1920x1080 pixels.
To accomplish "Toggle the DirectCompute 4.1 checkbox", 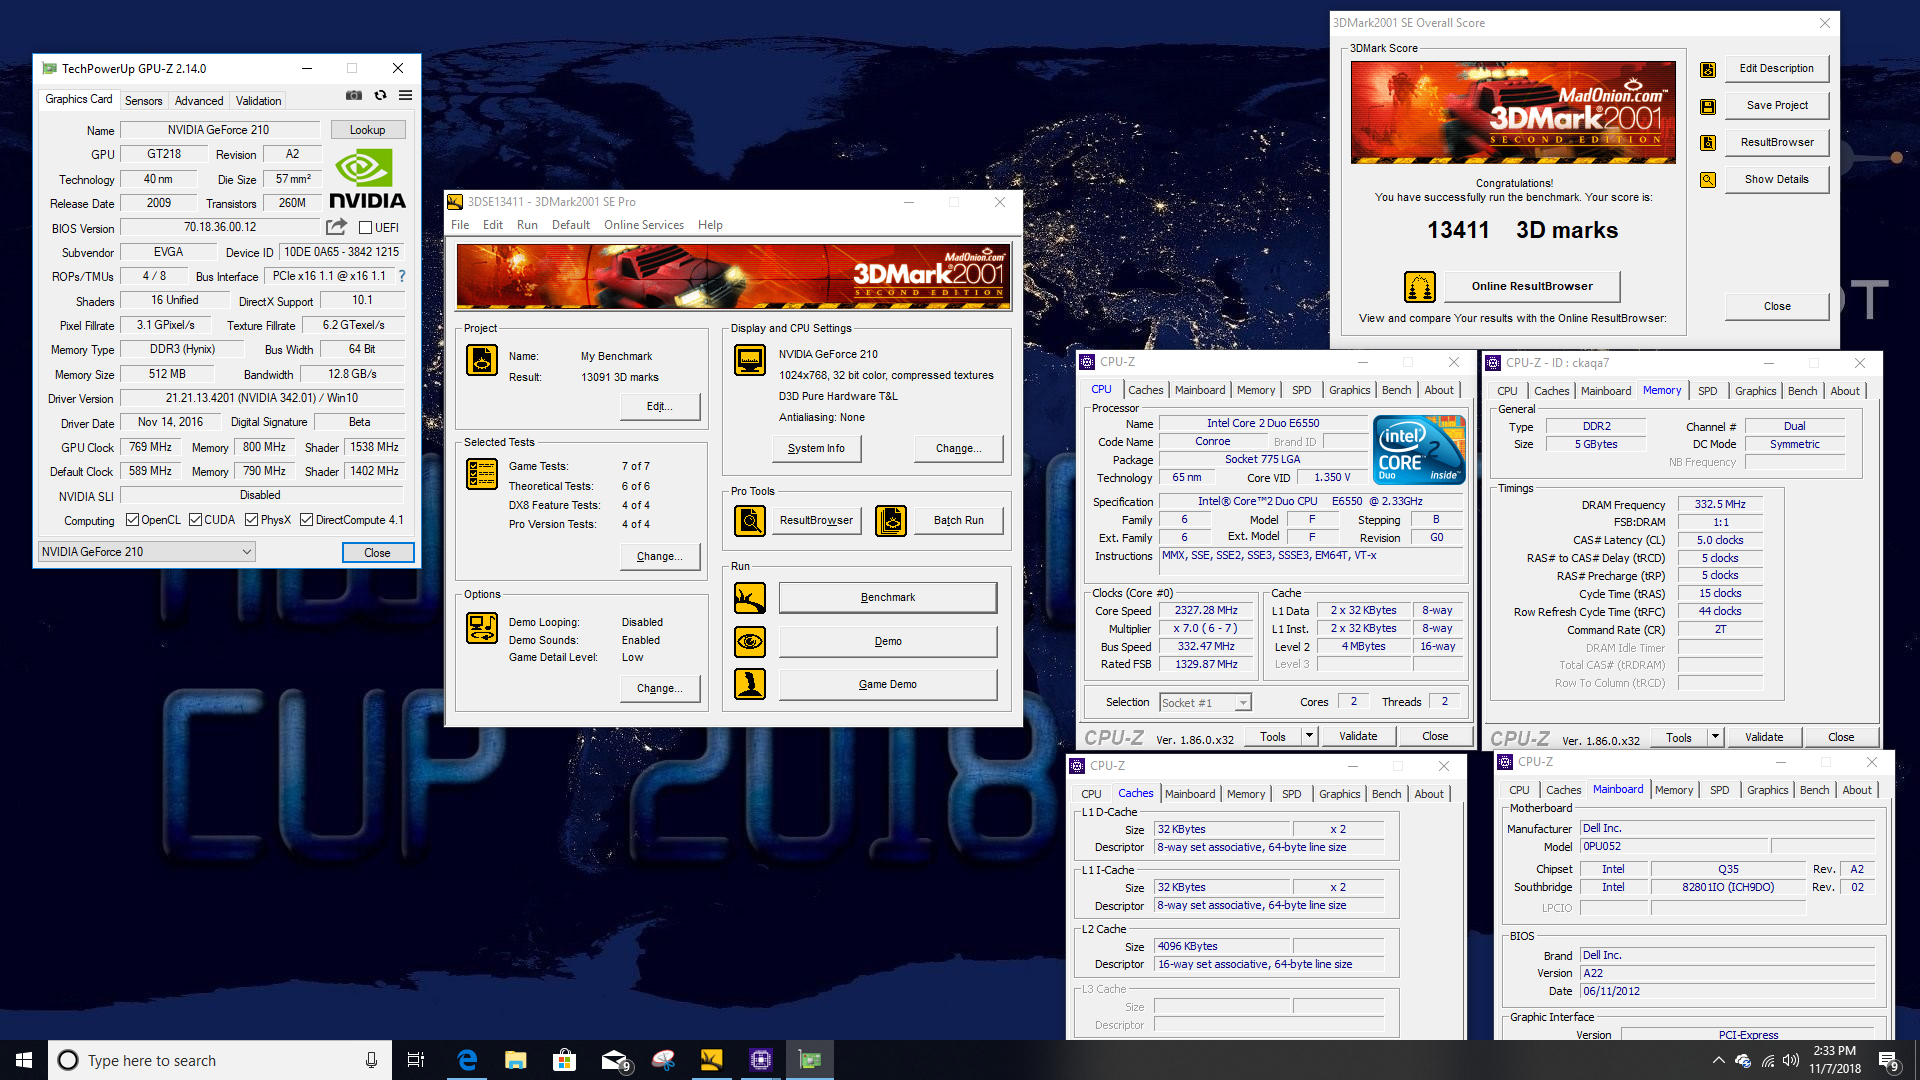I will tap(307, 520).
